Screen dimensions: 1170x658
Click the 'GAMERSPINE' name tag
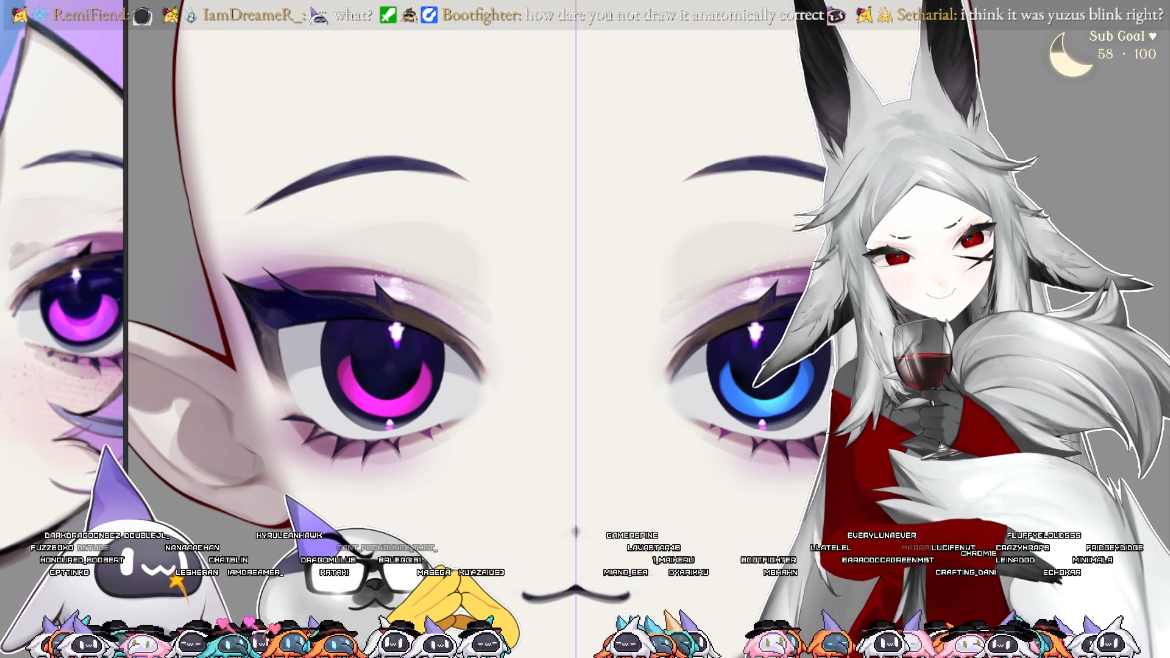[632, 536]
